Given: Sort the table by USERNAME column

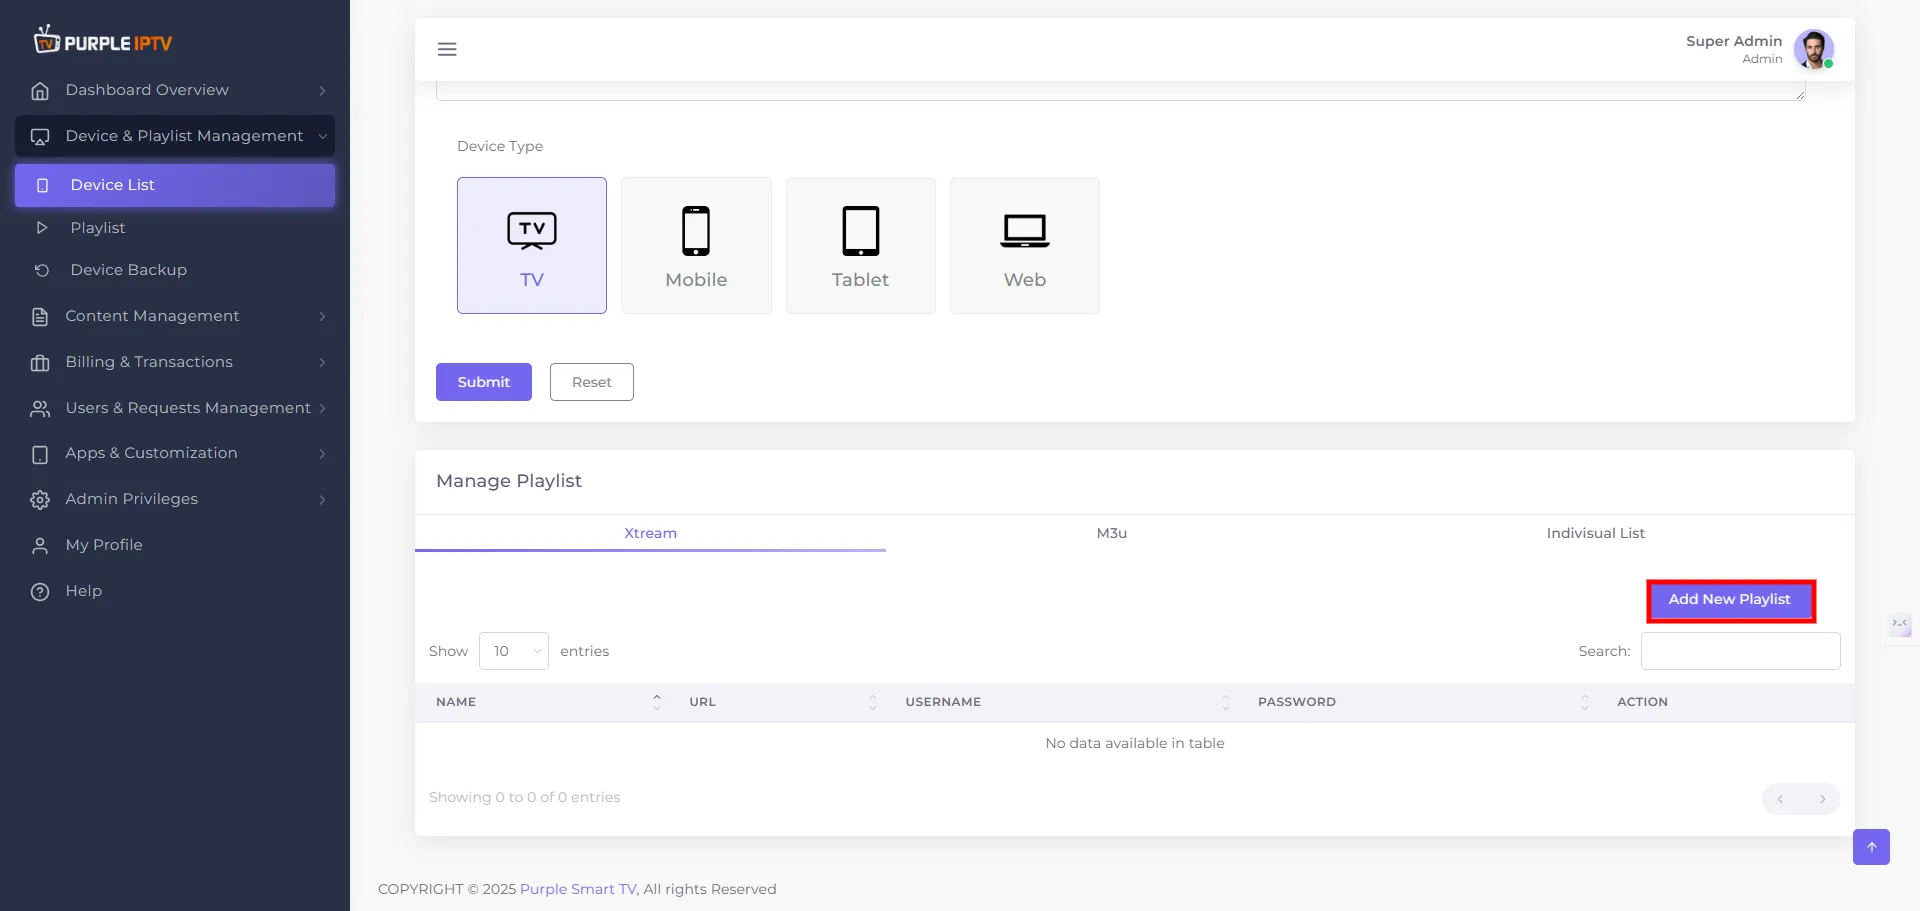Looking at the screenshot, I should 1061,702.
